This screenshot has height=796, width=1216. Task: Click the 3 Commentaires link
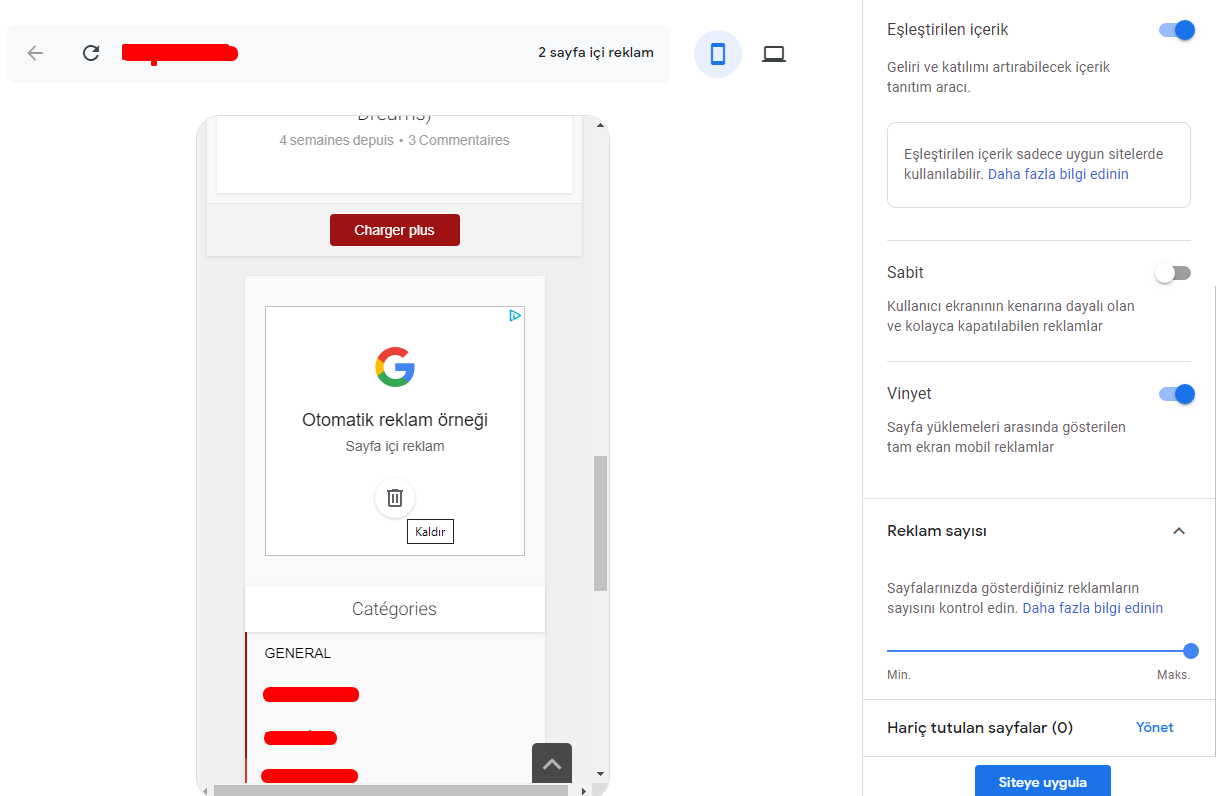tap(459, 140)
